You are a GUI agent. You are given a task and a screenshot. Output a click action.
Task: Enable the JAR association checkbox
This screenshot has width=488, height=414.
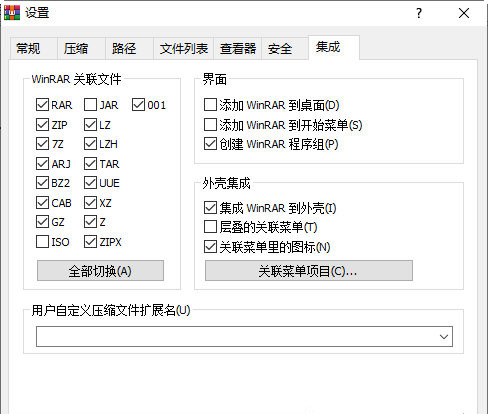click(x=90, y=105)
